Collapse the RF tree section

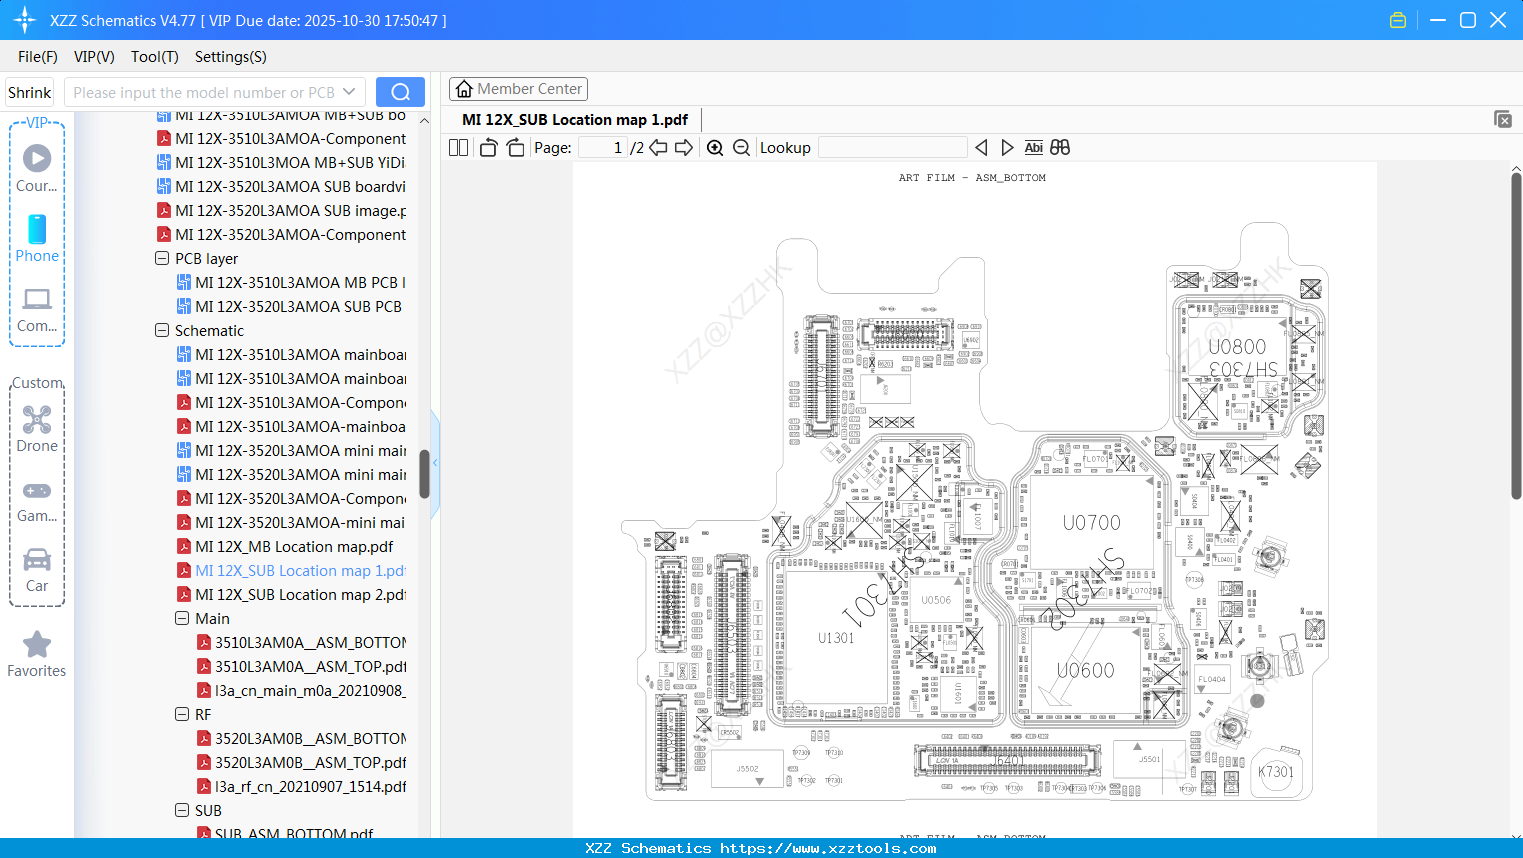coord(182,714)
